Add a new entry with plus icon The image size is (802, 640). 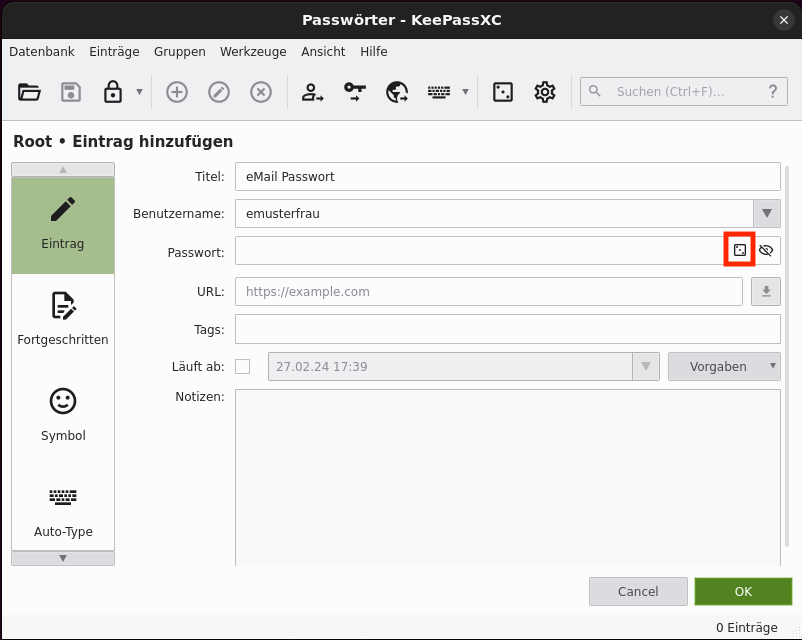click(177, 92)
